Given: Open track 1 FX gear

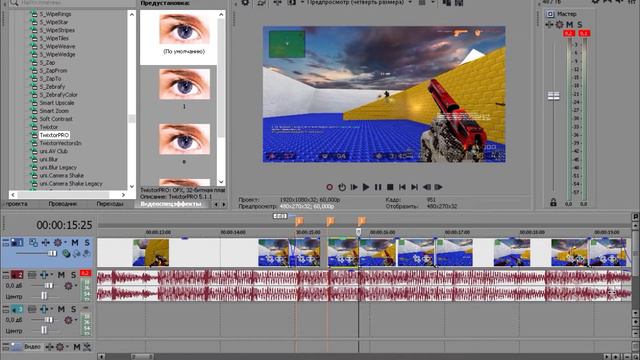Looking at the screenshot, I should tap(58, 242).
